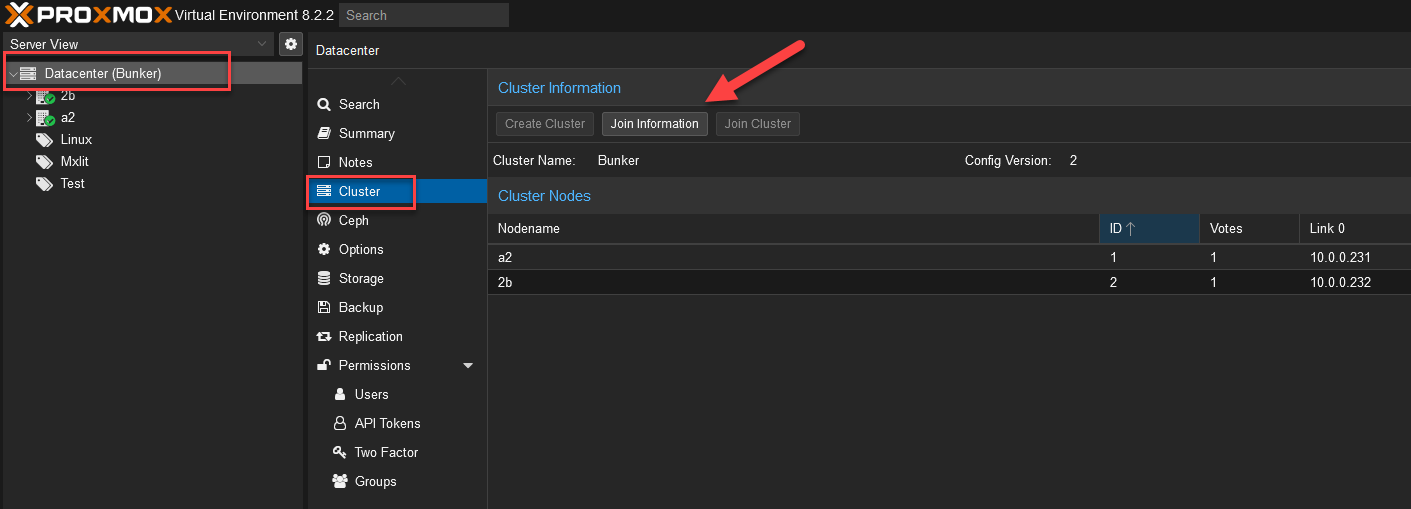Open the Storage menu item
1411x509 pixels.
(x=398, y=278)
